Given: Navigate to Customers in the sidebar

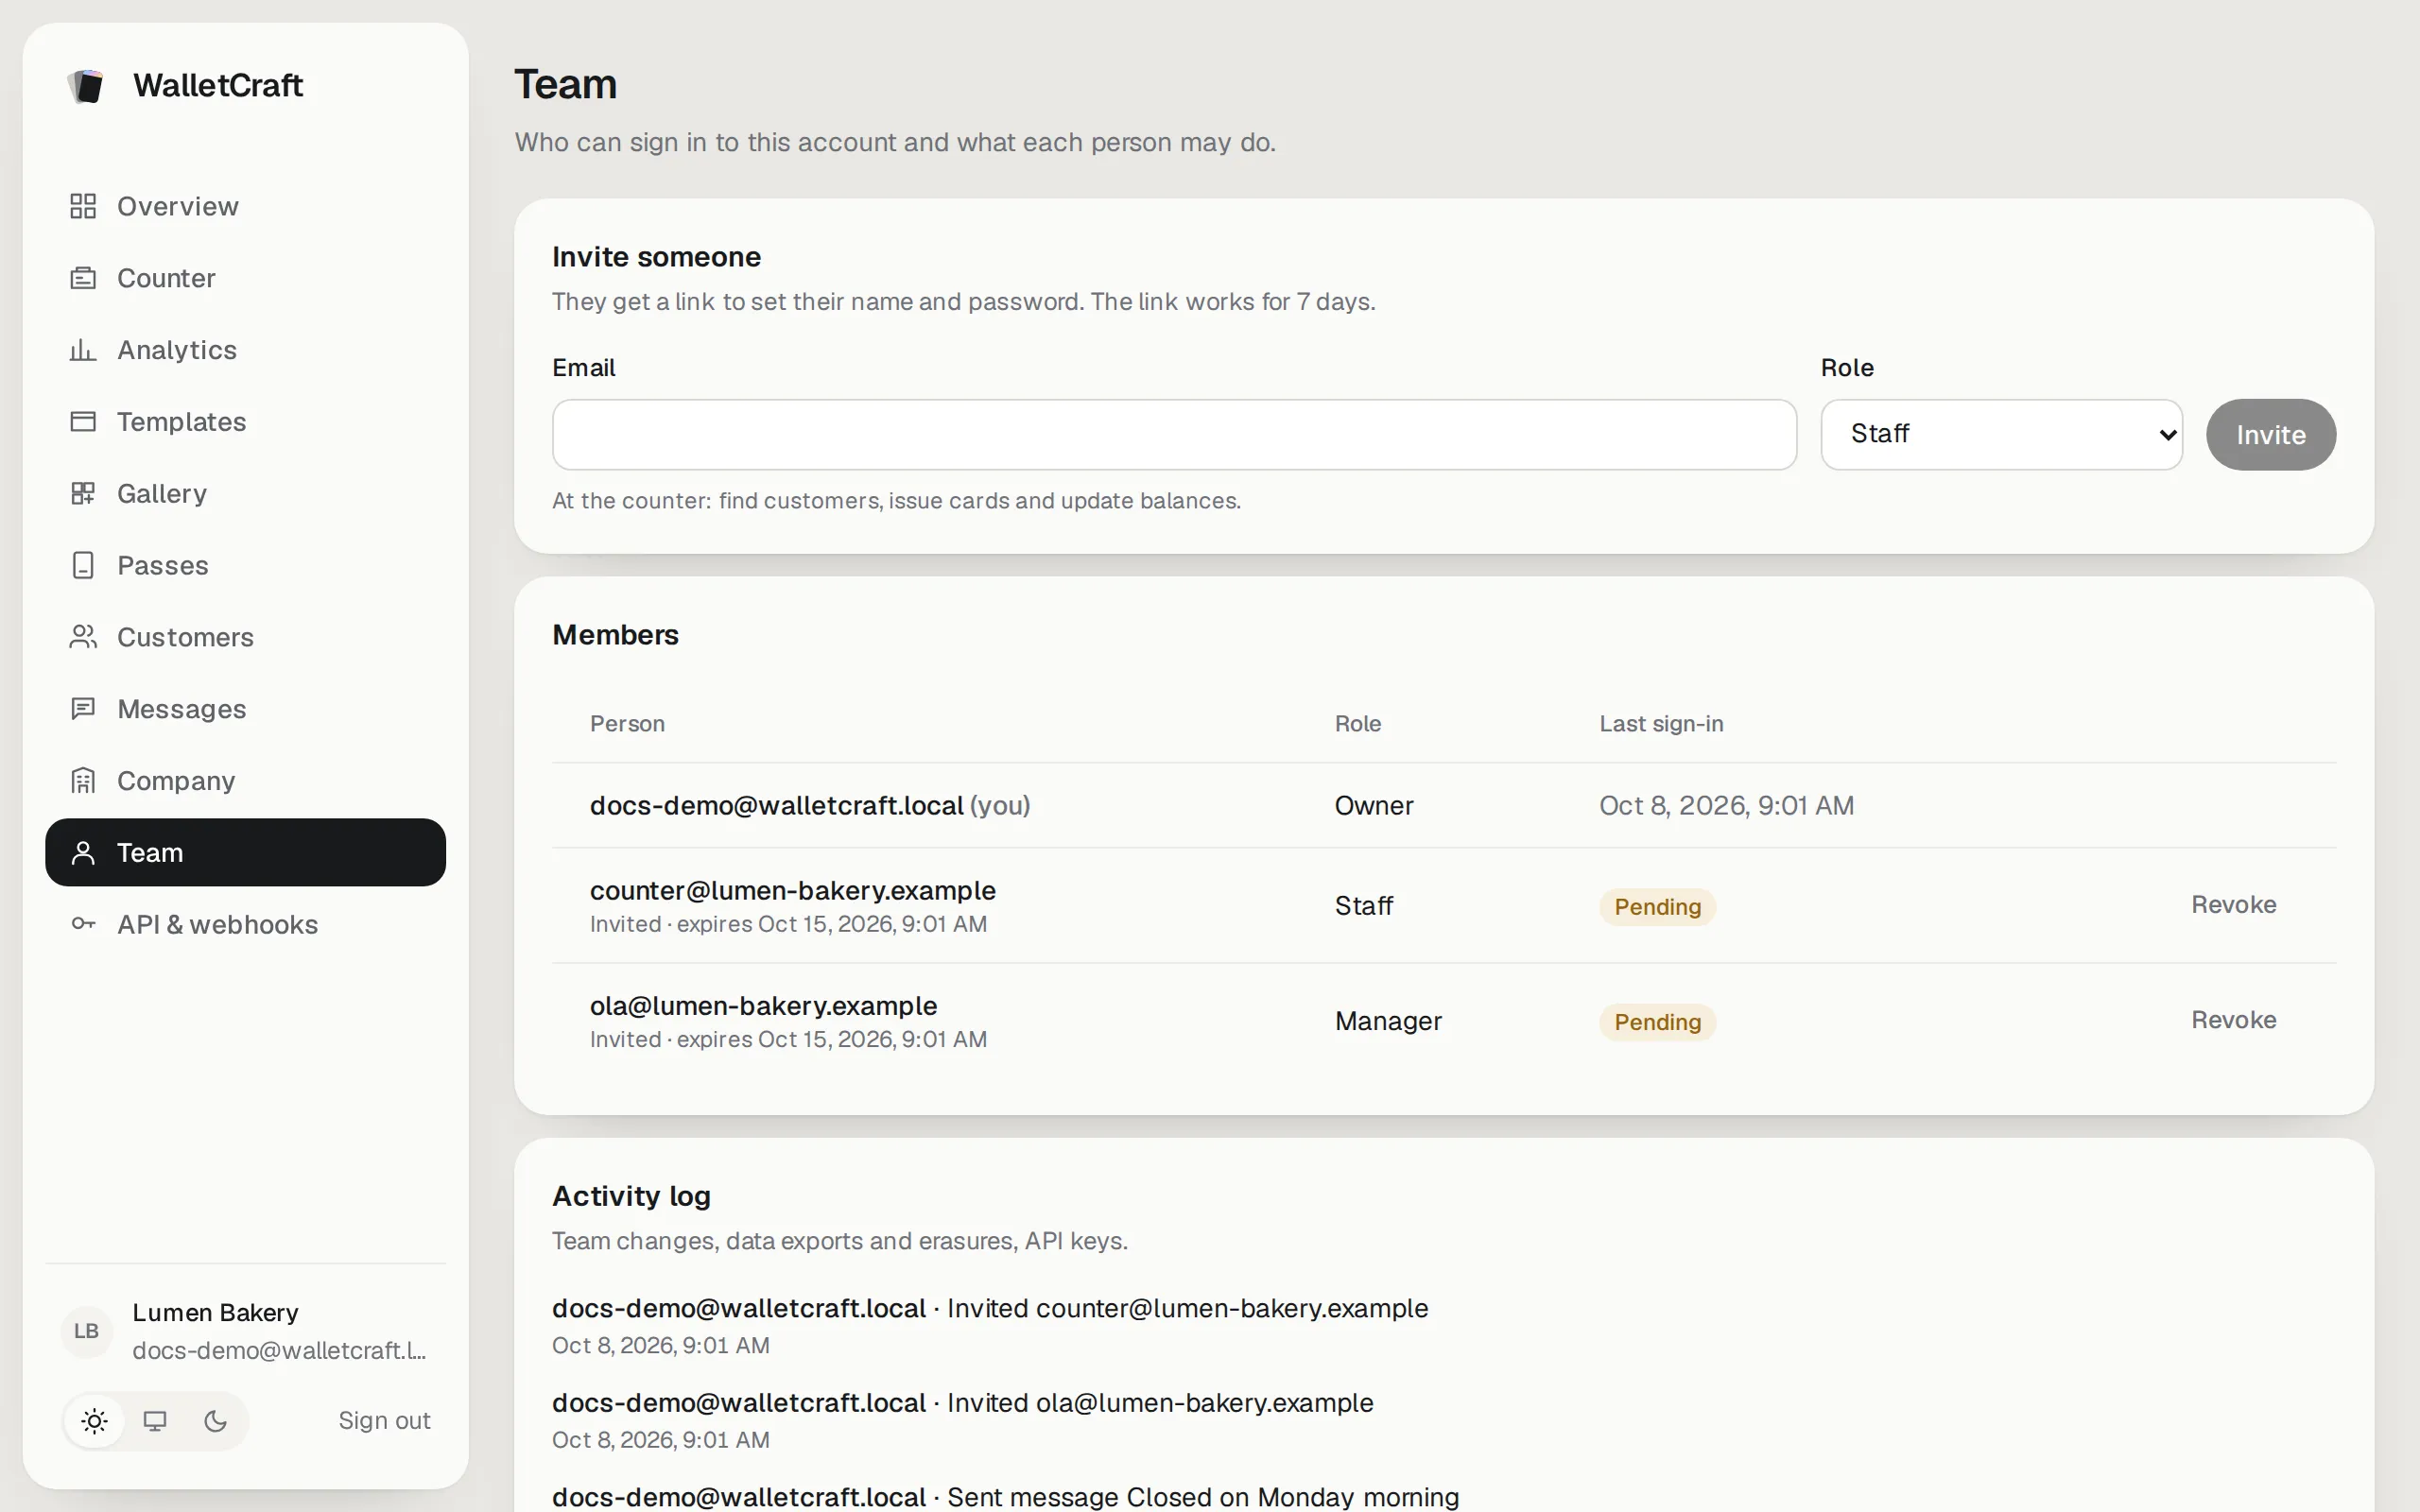Looking at the screenshot, I should point(245,637).
